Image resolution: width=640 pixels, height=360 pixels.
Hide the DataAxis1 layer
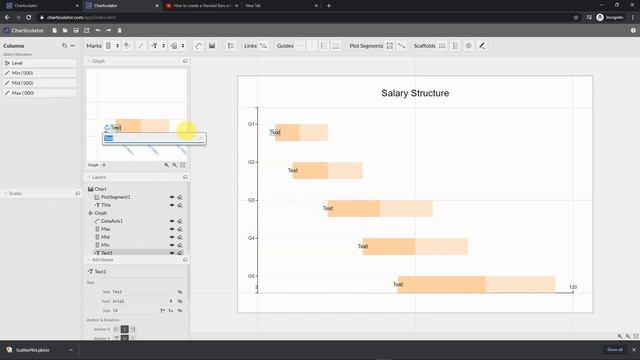[x=172, y=221]
